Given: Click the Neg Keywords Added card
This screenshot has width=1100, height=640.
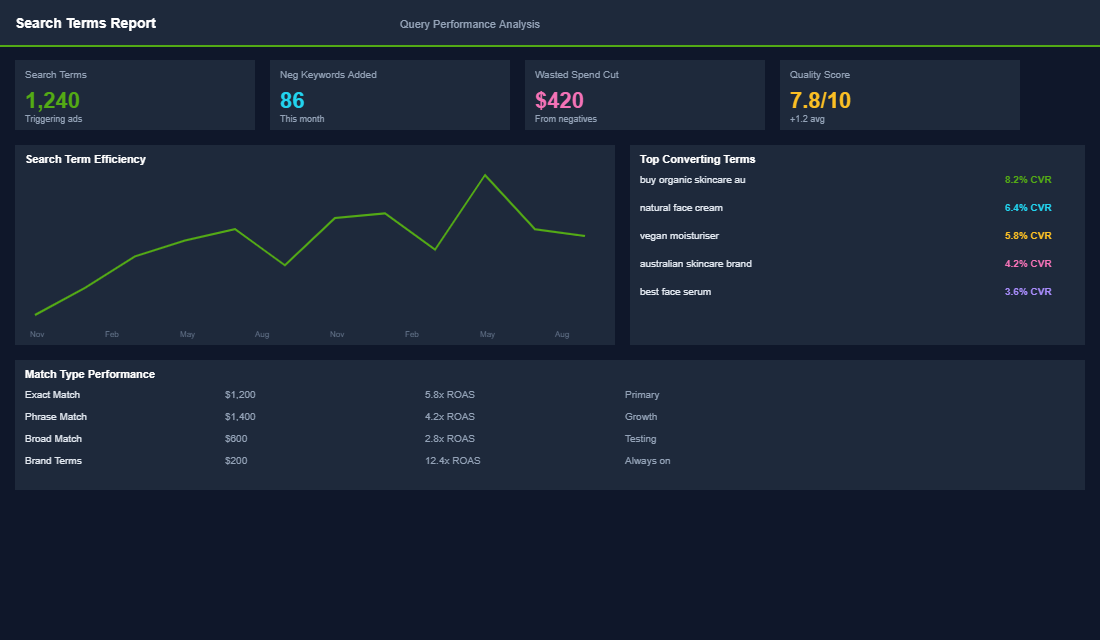Looking at the screenshot, I should 390,95.
